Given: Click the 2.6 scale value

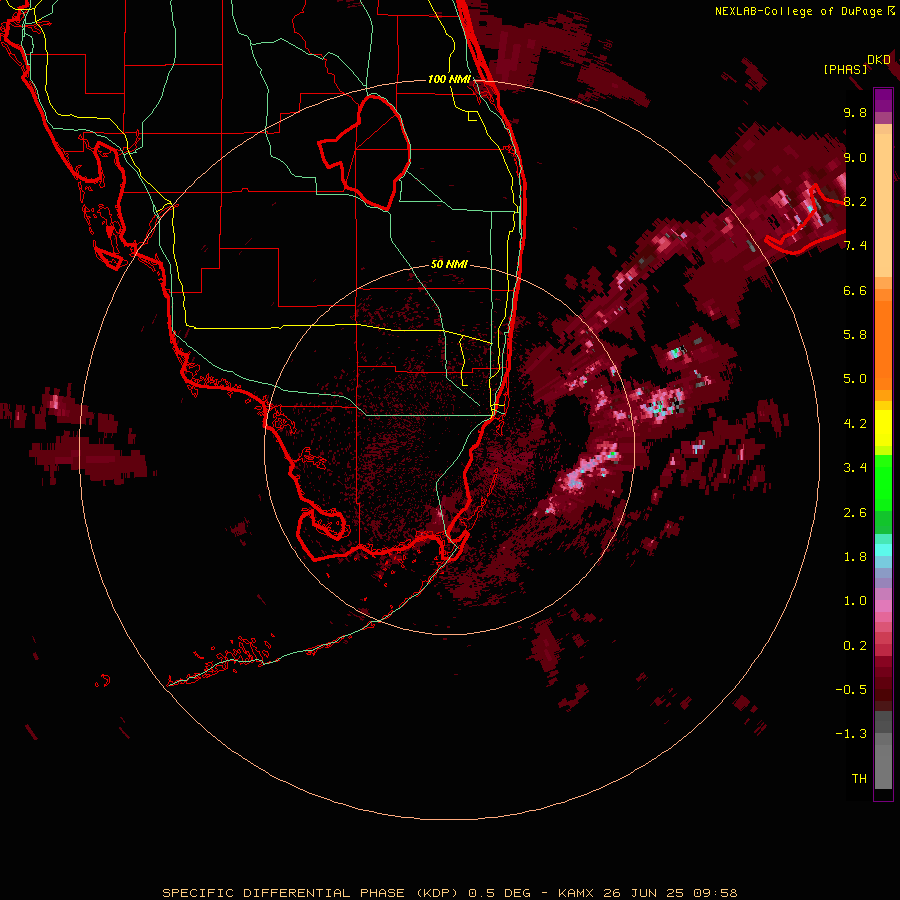Looking at the screenshot, I should [855, 513].
